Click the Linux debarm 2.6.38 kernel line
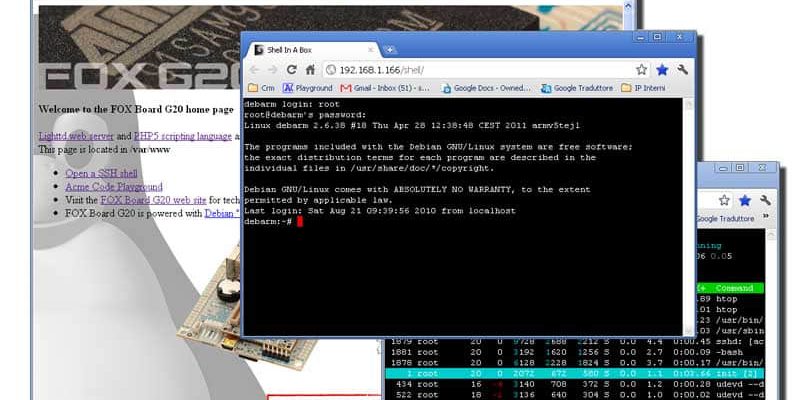The image size is (800, 400). (412, 126)
